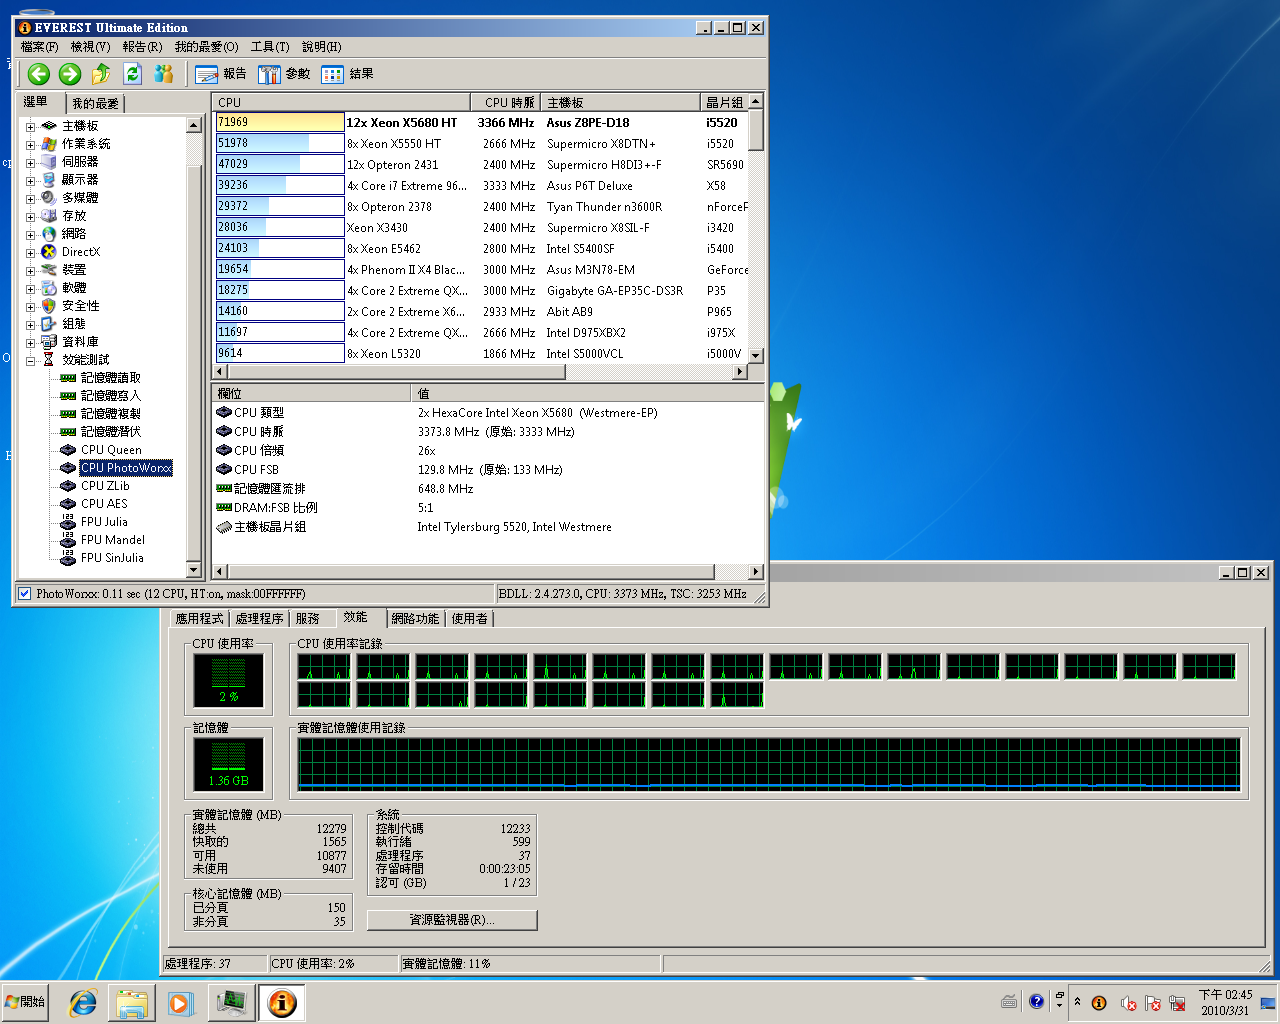Switch to 網路功能 tab in Task Manager
Screen dimensions: 1280x1024
point(415,619)
